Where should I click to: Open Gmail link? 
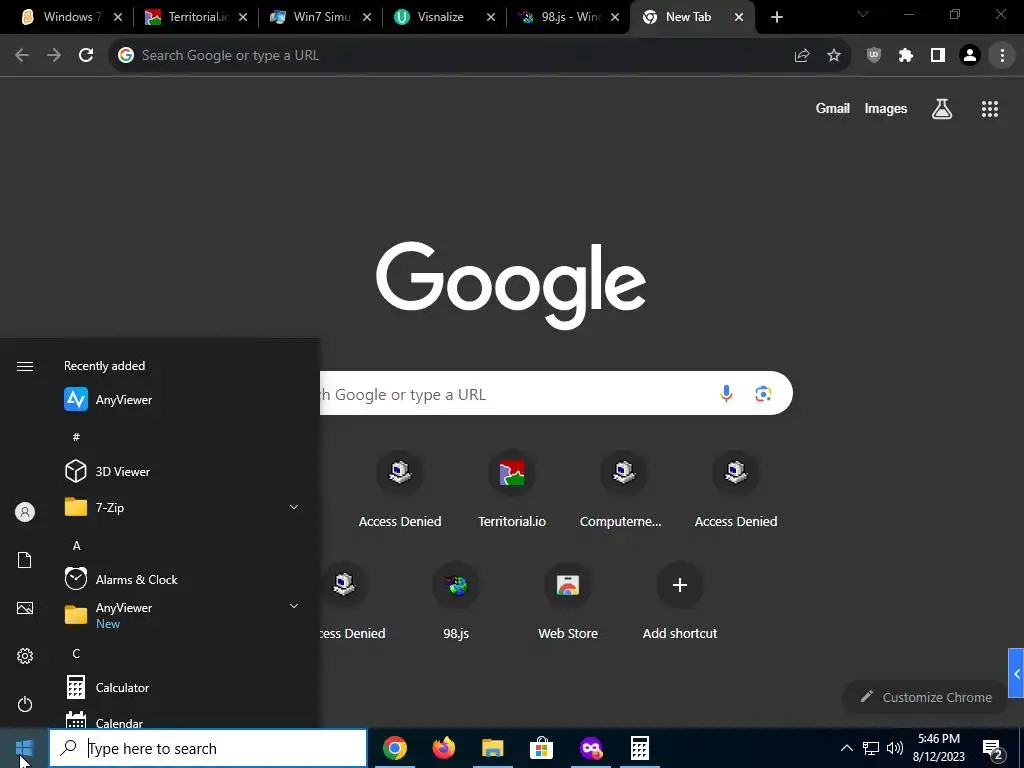point(832,108)
